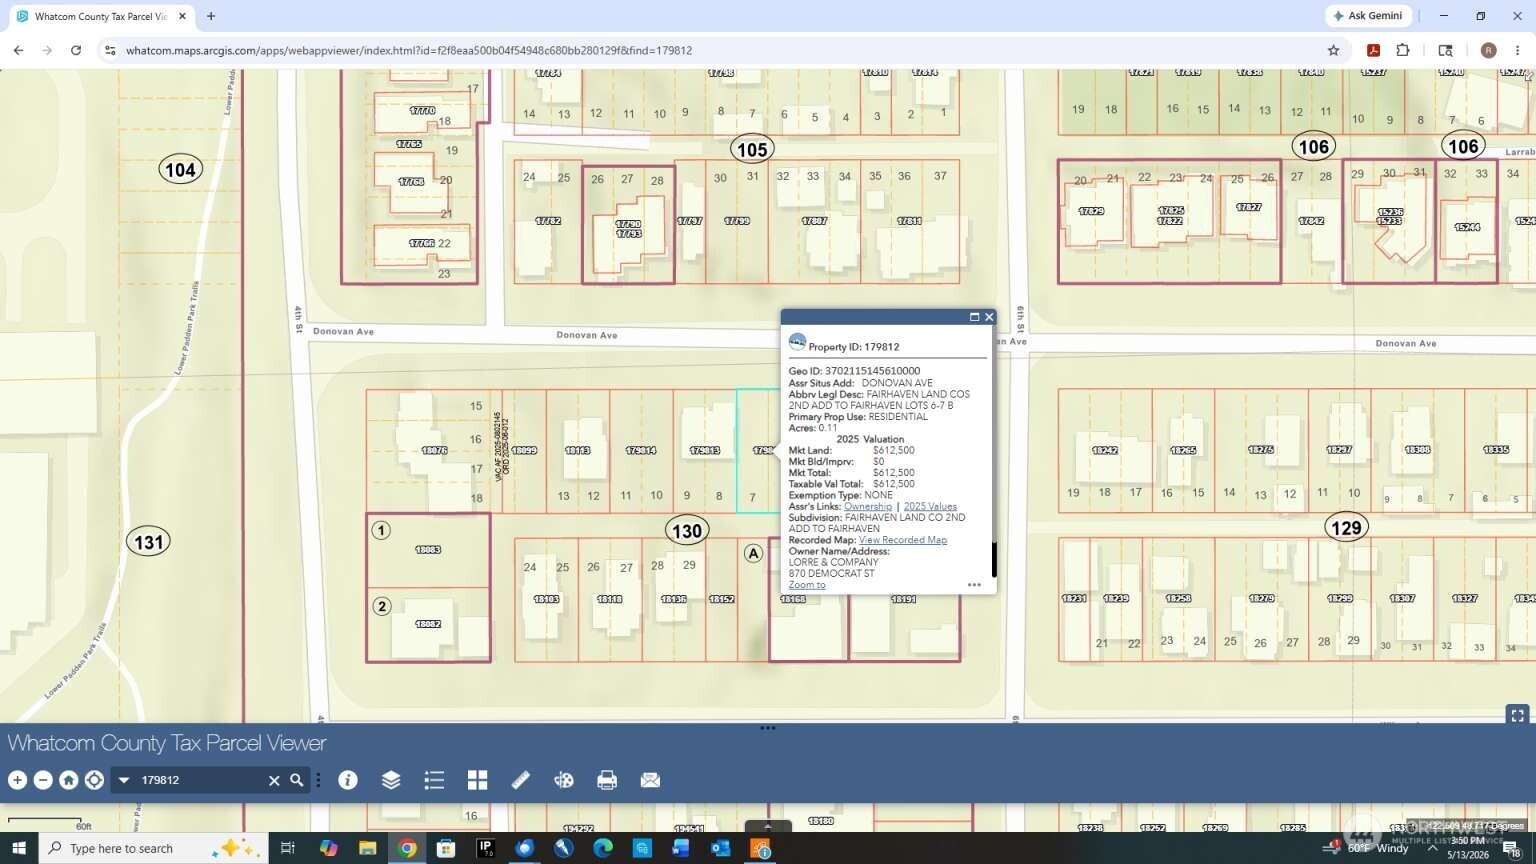Zoom out of the map with the minus button
Screen dimensions: 1536x864
(43, 780)
